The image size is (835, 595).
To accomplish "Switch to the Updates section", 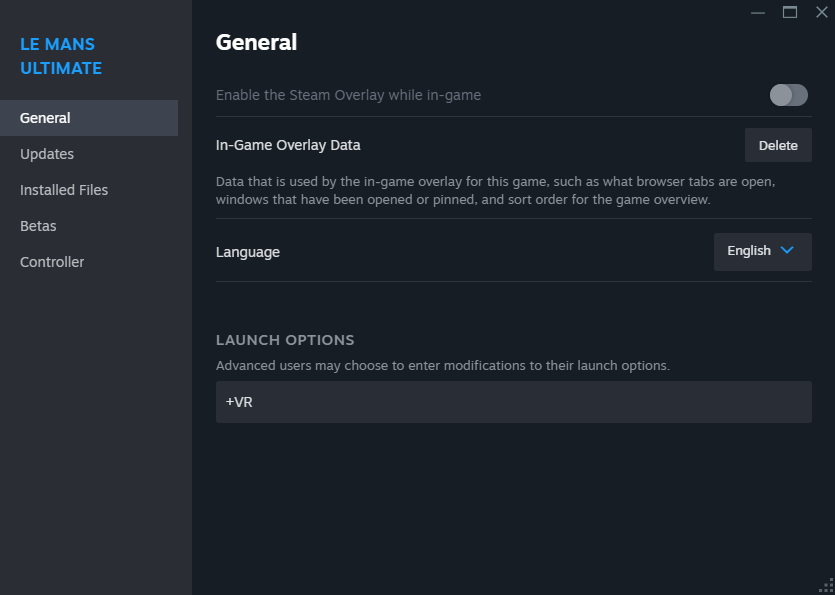I will point(47,154).
